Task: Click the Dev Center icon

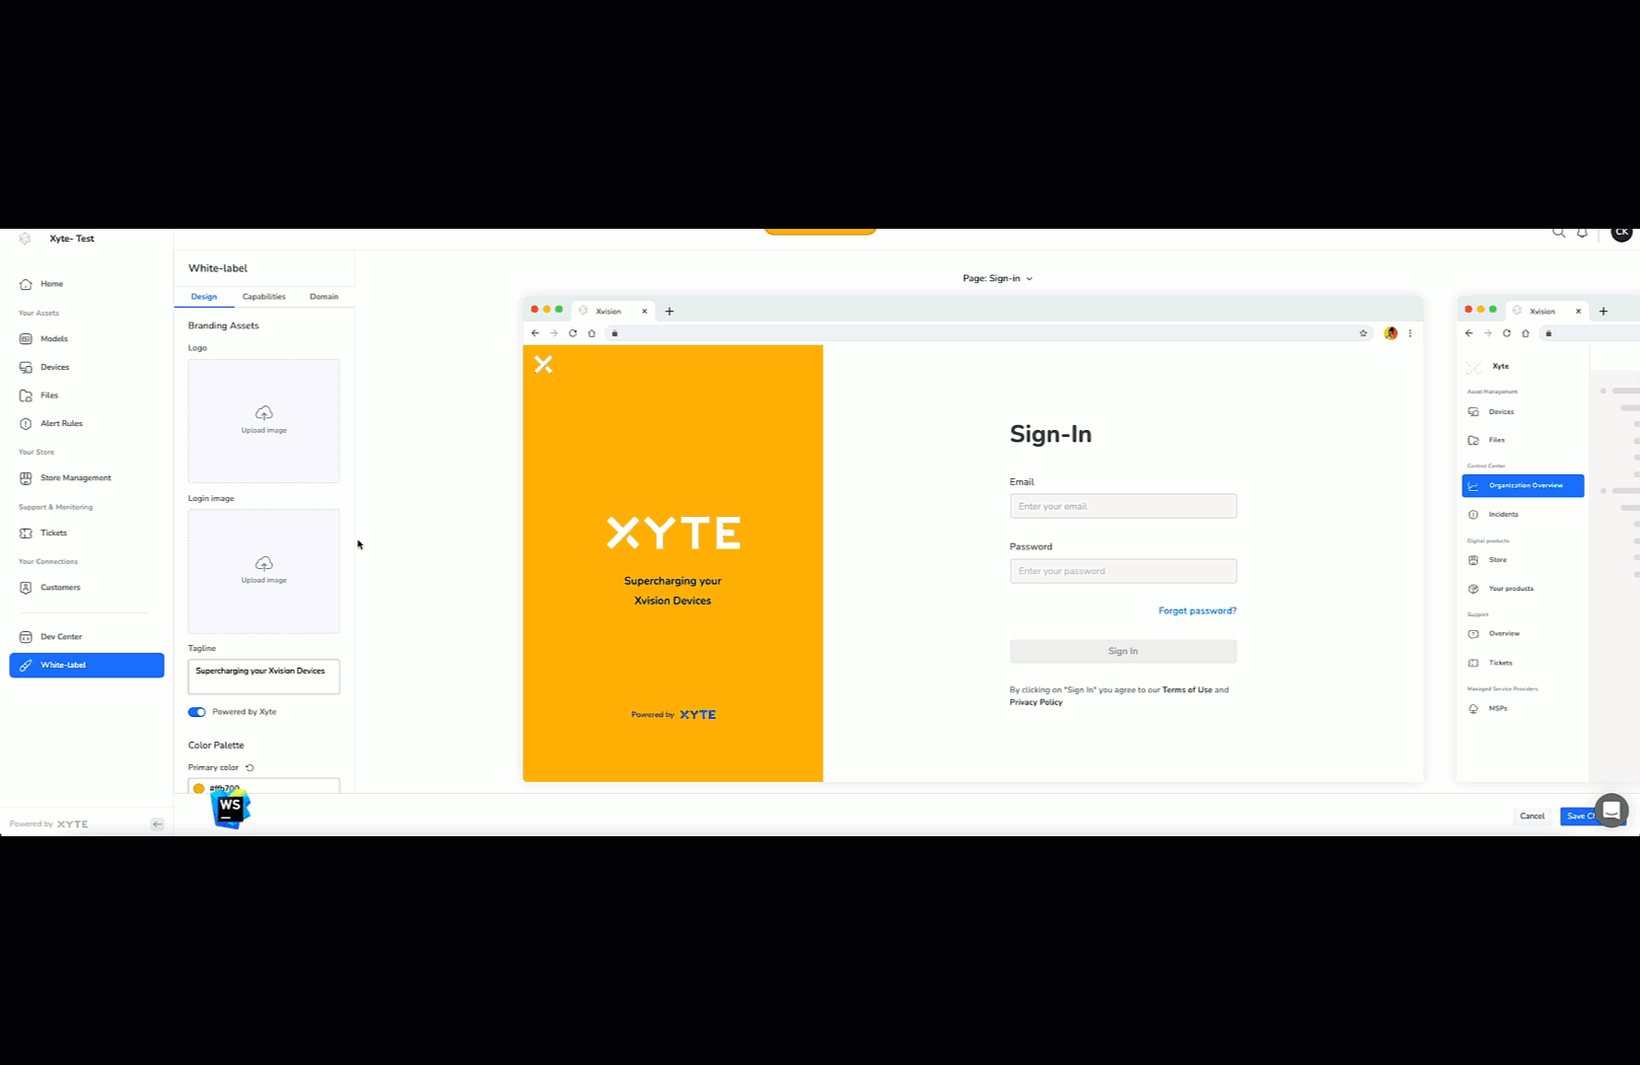Action: pyautogui.click(x=26, y=636)
